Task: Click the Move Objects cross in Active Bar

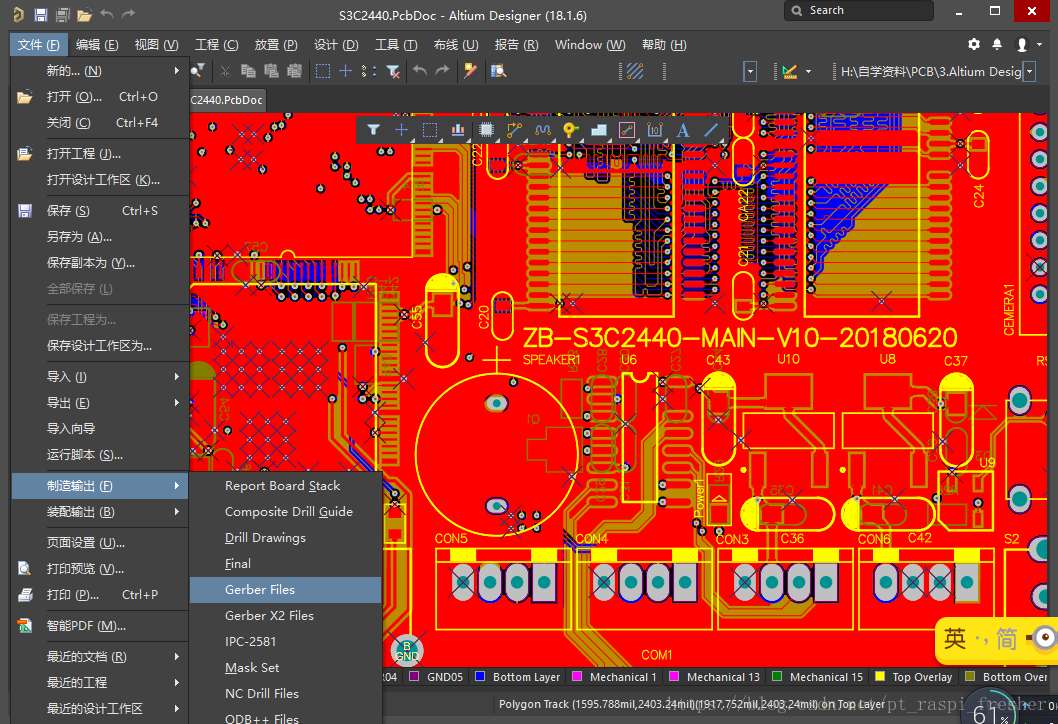Action: [x=401, y=130]
